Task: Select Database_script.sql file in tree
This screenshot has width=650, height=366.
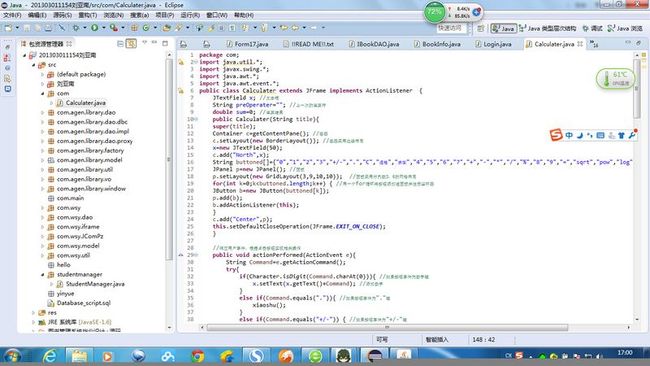Action: pos(84,303)
